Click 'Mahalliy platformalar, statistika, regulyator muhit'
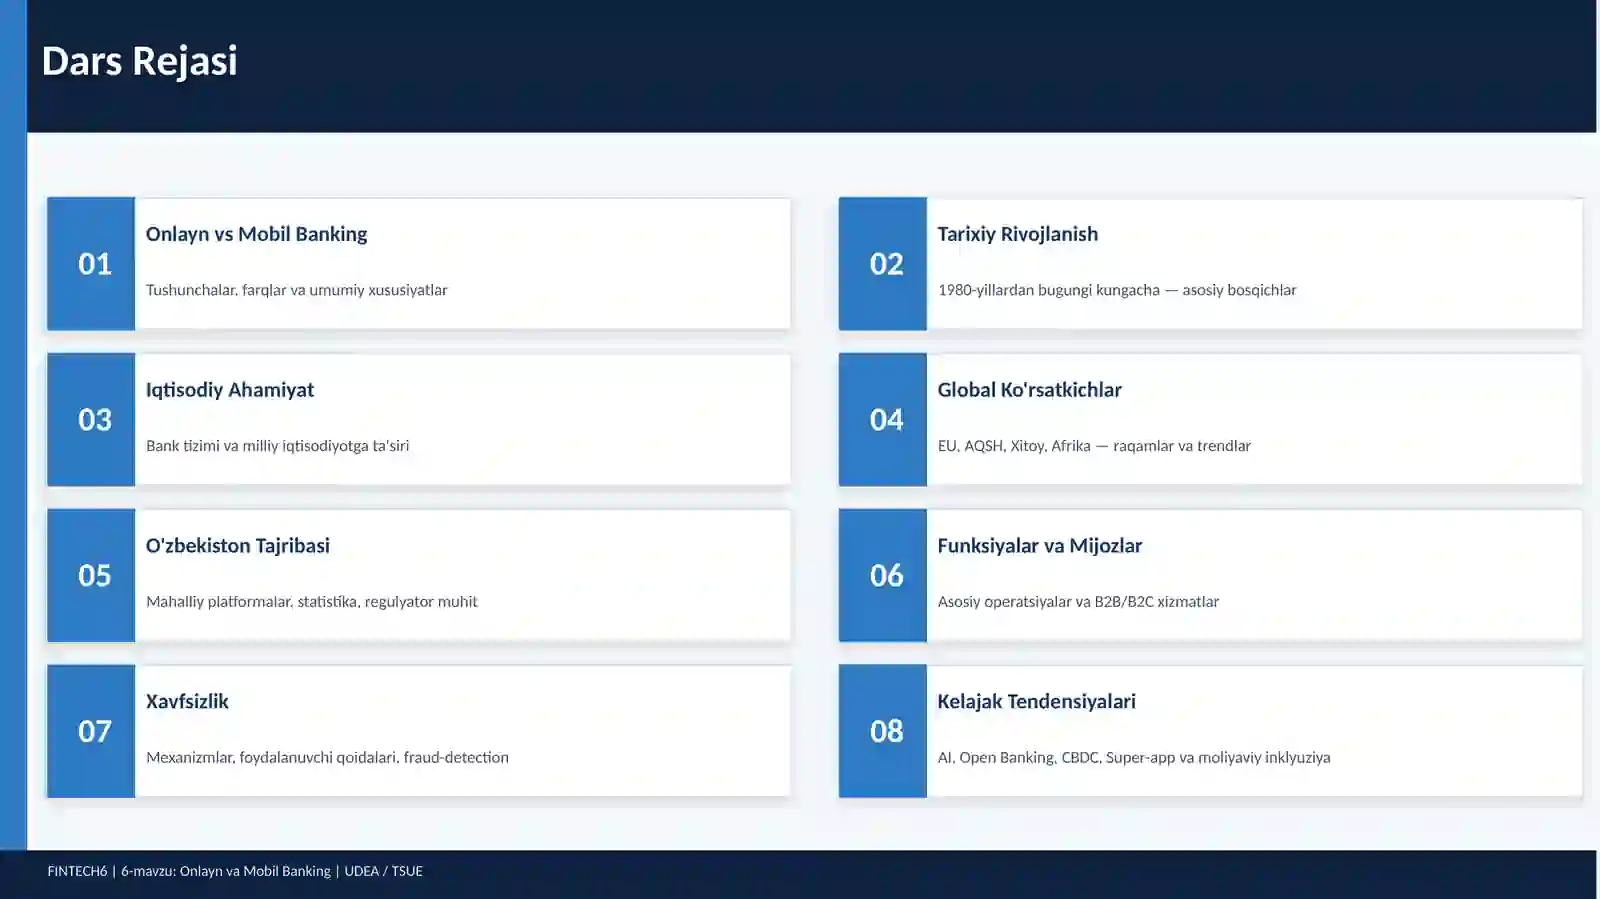Viewport: 1600px width, 899px height. tap(312, 602)
